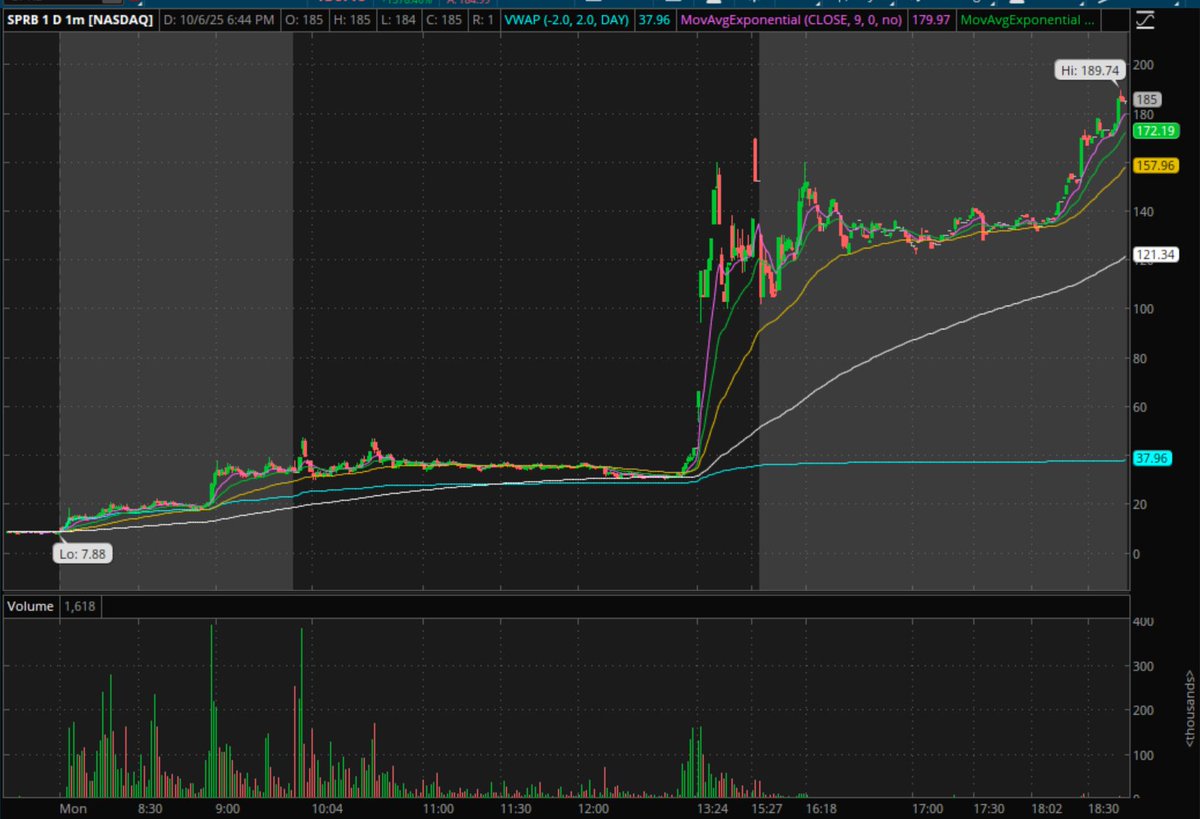Click the 9:00 time axis label
The image size is (1200, 819).
pos(227,807)
